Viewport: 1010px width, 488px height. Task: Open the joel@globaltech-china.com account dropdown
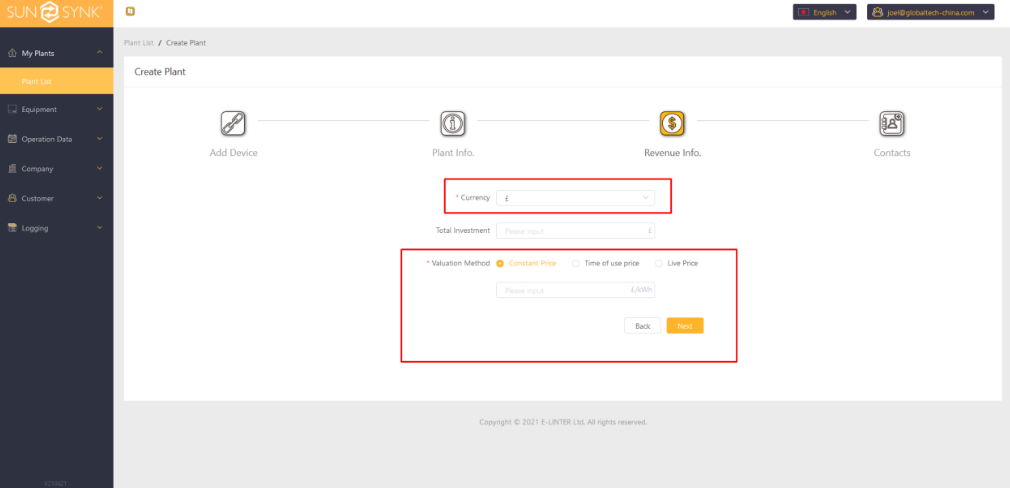tap(931, 12)
